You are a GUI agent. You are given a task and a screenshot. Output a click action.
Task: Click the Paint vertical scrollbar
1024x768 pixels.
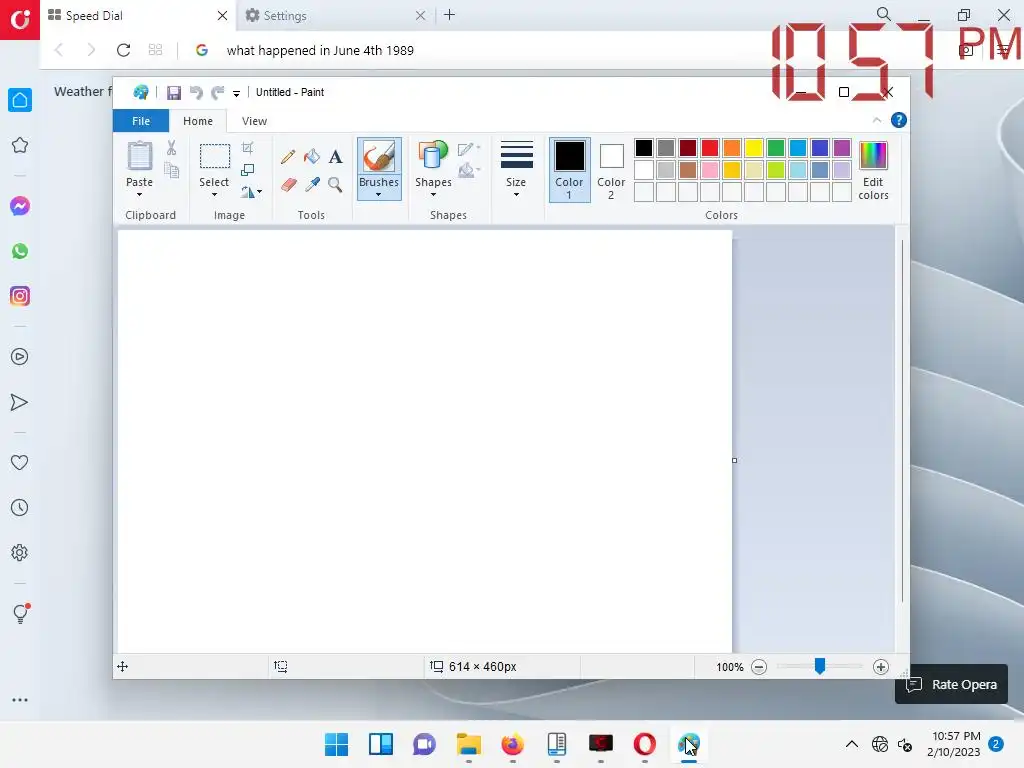(x=902, y=421)
